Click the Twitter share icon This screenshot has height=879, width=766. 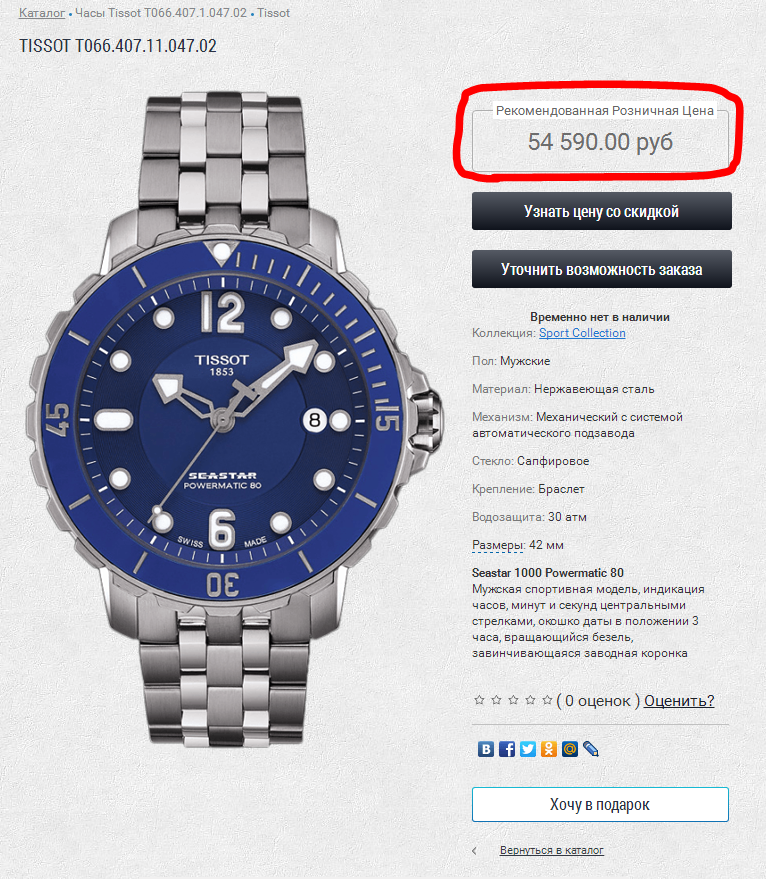click(x=528, y=749)
